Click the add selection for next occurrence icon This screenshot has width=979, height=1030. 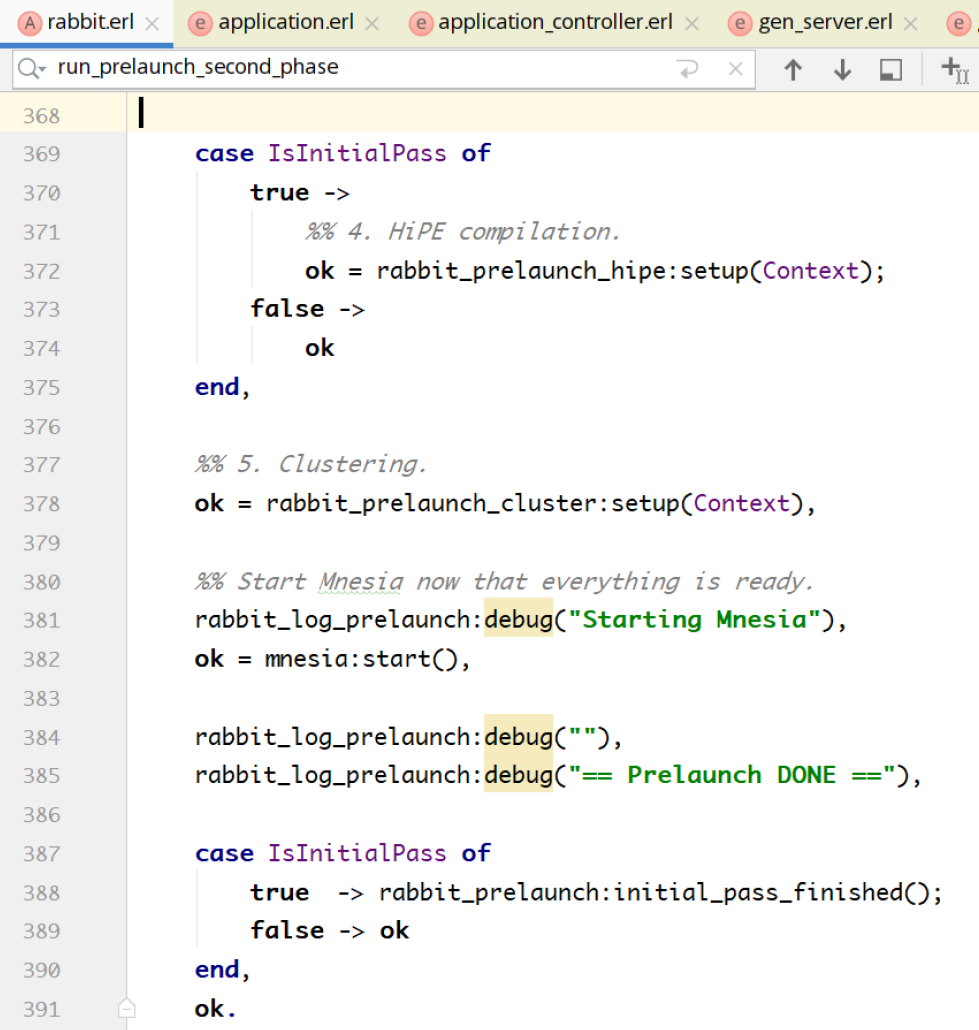pos(953,69)
